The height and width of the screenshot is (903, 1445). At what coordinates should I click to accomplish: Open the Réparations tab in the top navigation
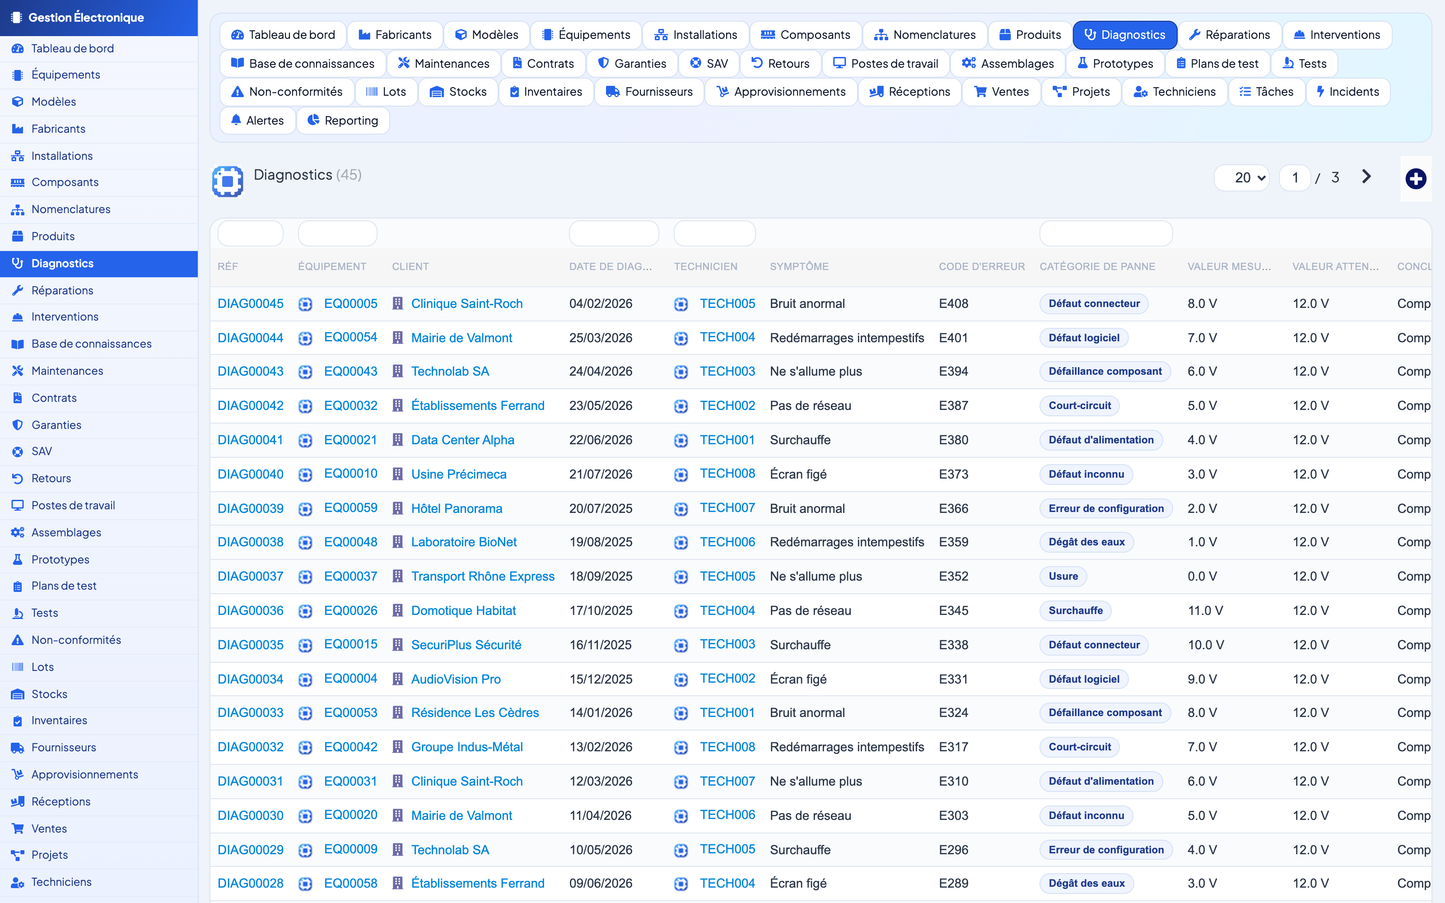point(1229,35)
